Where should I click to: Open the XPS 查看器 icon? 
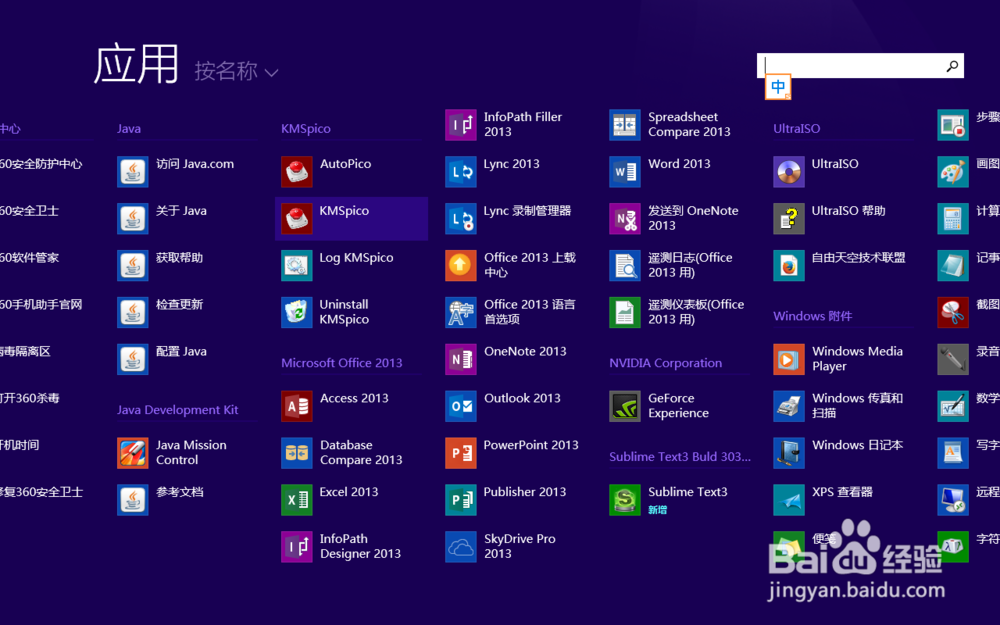pos(789,500)
